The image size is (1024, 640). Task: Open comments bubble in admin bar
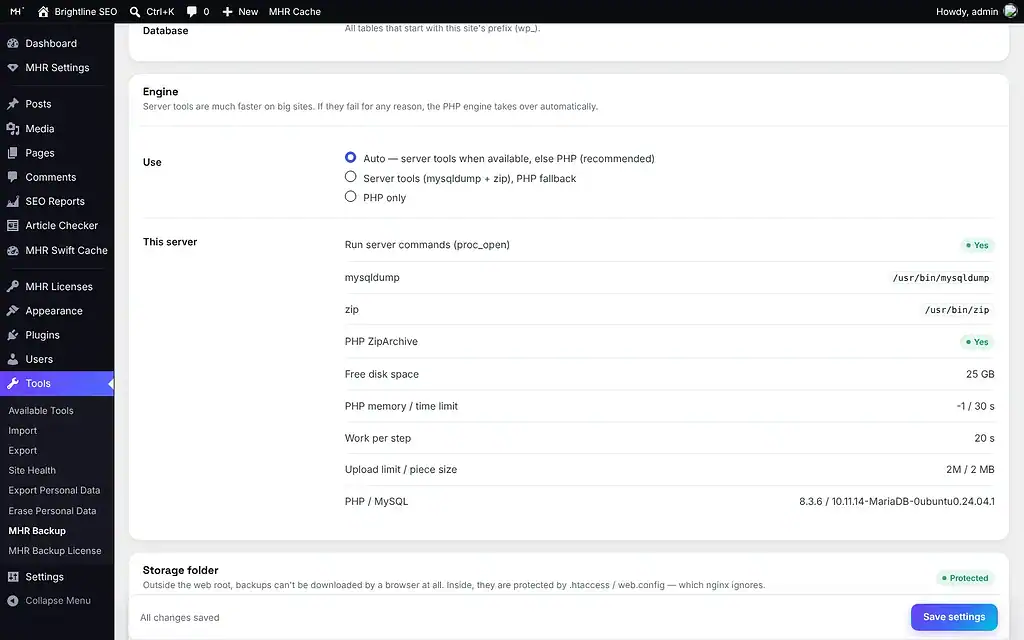(192, 12)
